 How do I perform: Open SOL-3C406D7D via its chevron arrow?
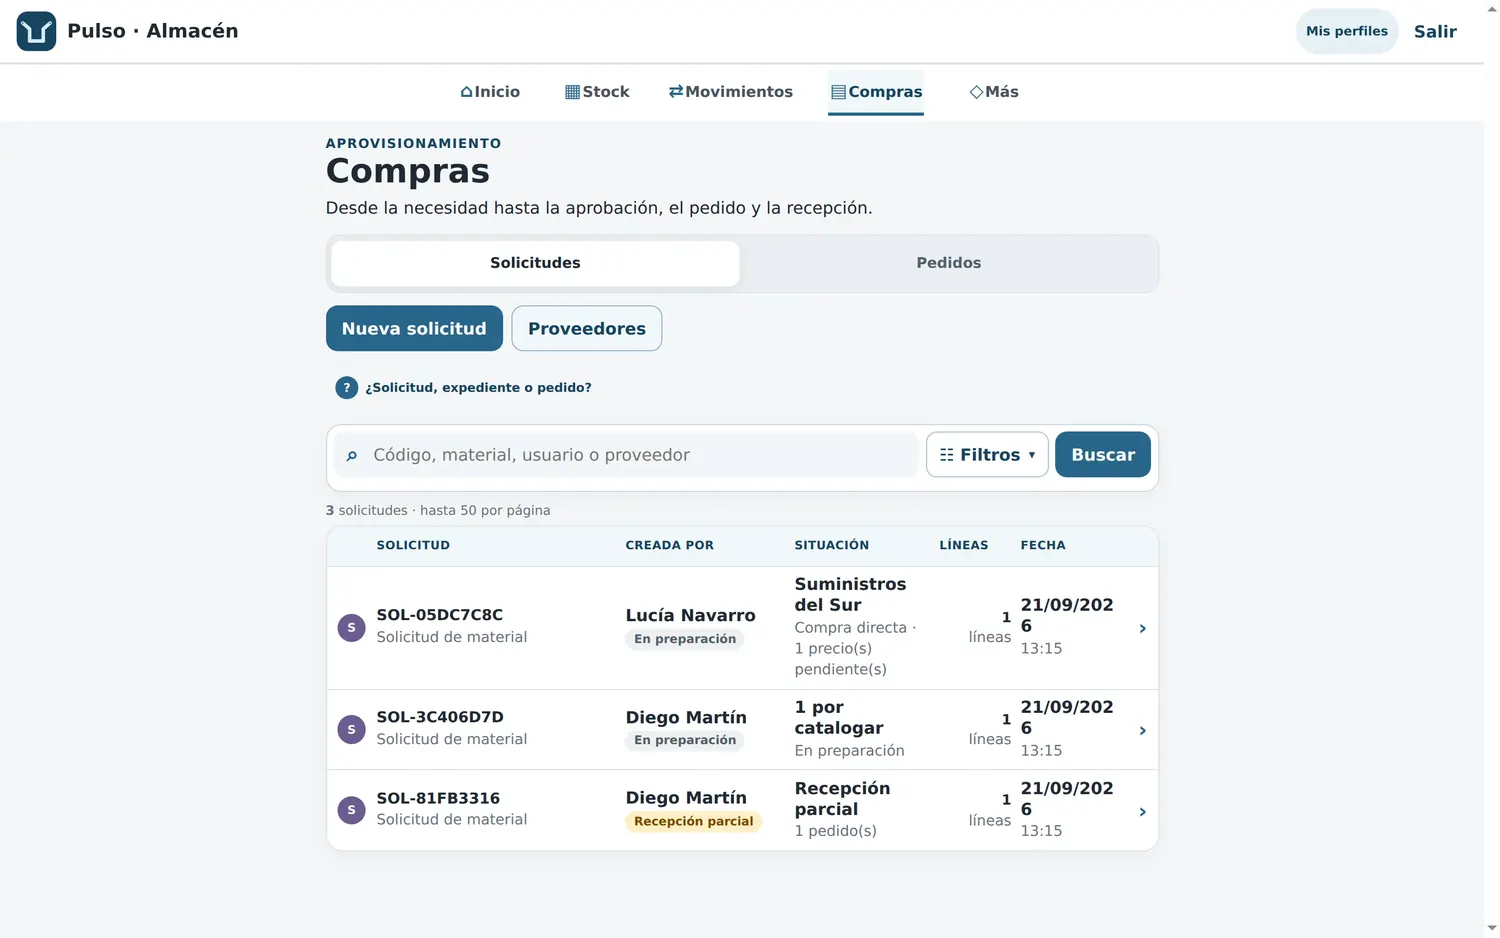(x=1142, y=731)
